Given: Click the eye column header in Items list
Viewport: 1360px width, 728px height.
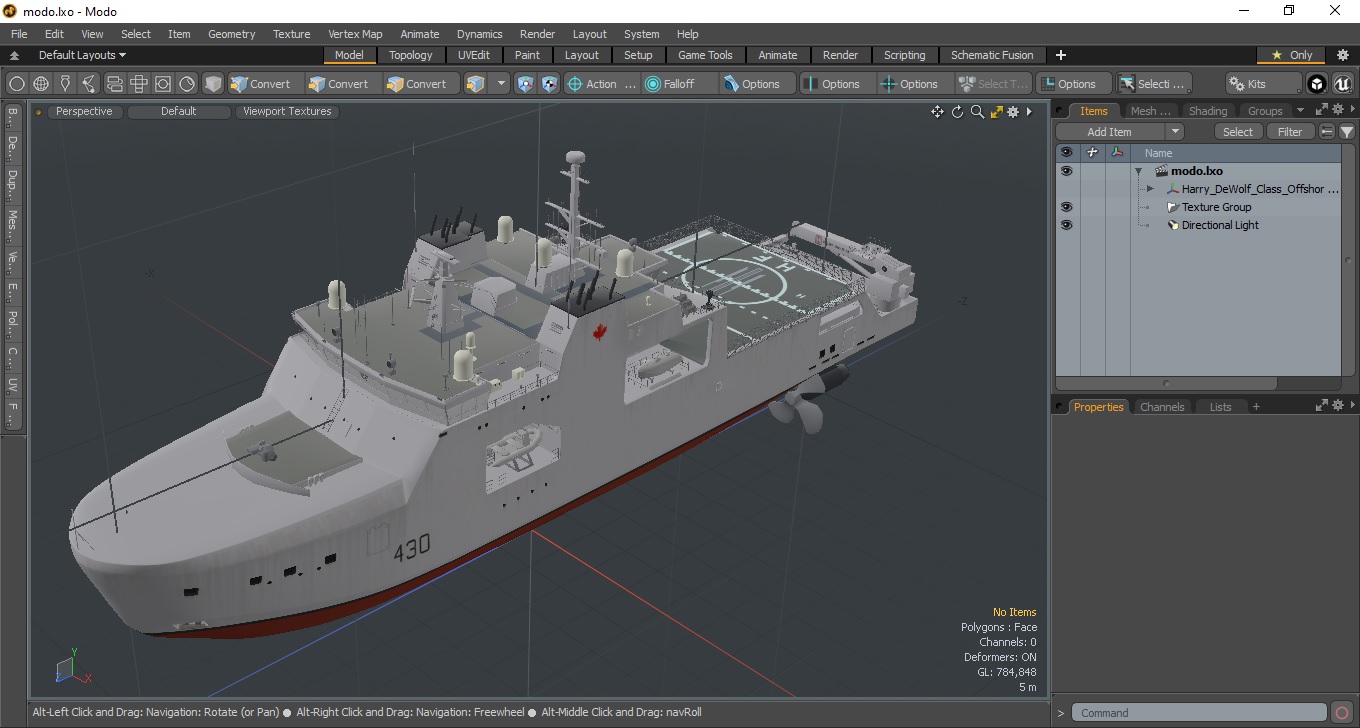Looking at the screenshot, I should pyautogui.click(x=1066, y=153).
